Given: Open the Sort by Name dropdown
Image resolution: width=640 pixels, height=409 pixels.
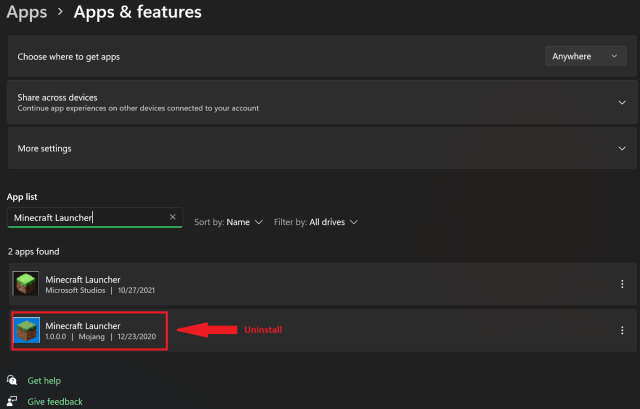Looking at the screenshot, I should (229, 222).
